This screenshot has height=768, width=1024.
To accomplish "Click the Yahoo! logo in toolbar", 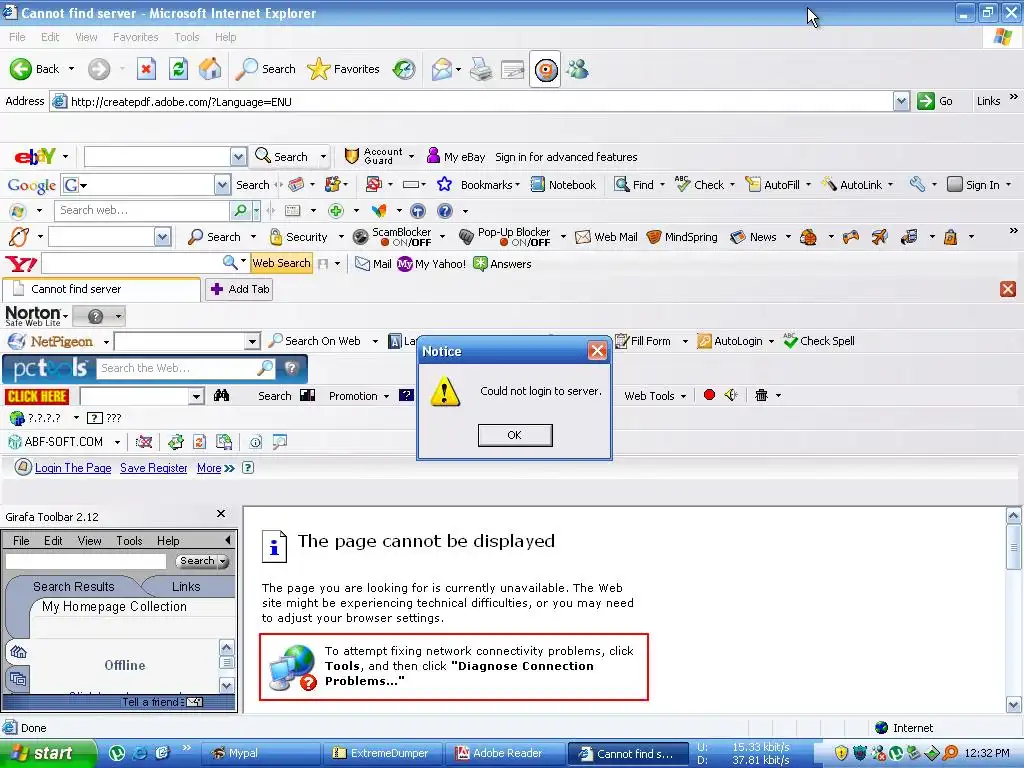I will coord(21,264).
